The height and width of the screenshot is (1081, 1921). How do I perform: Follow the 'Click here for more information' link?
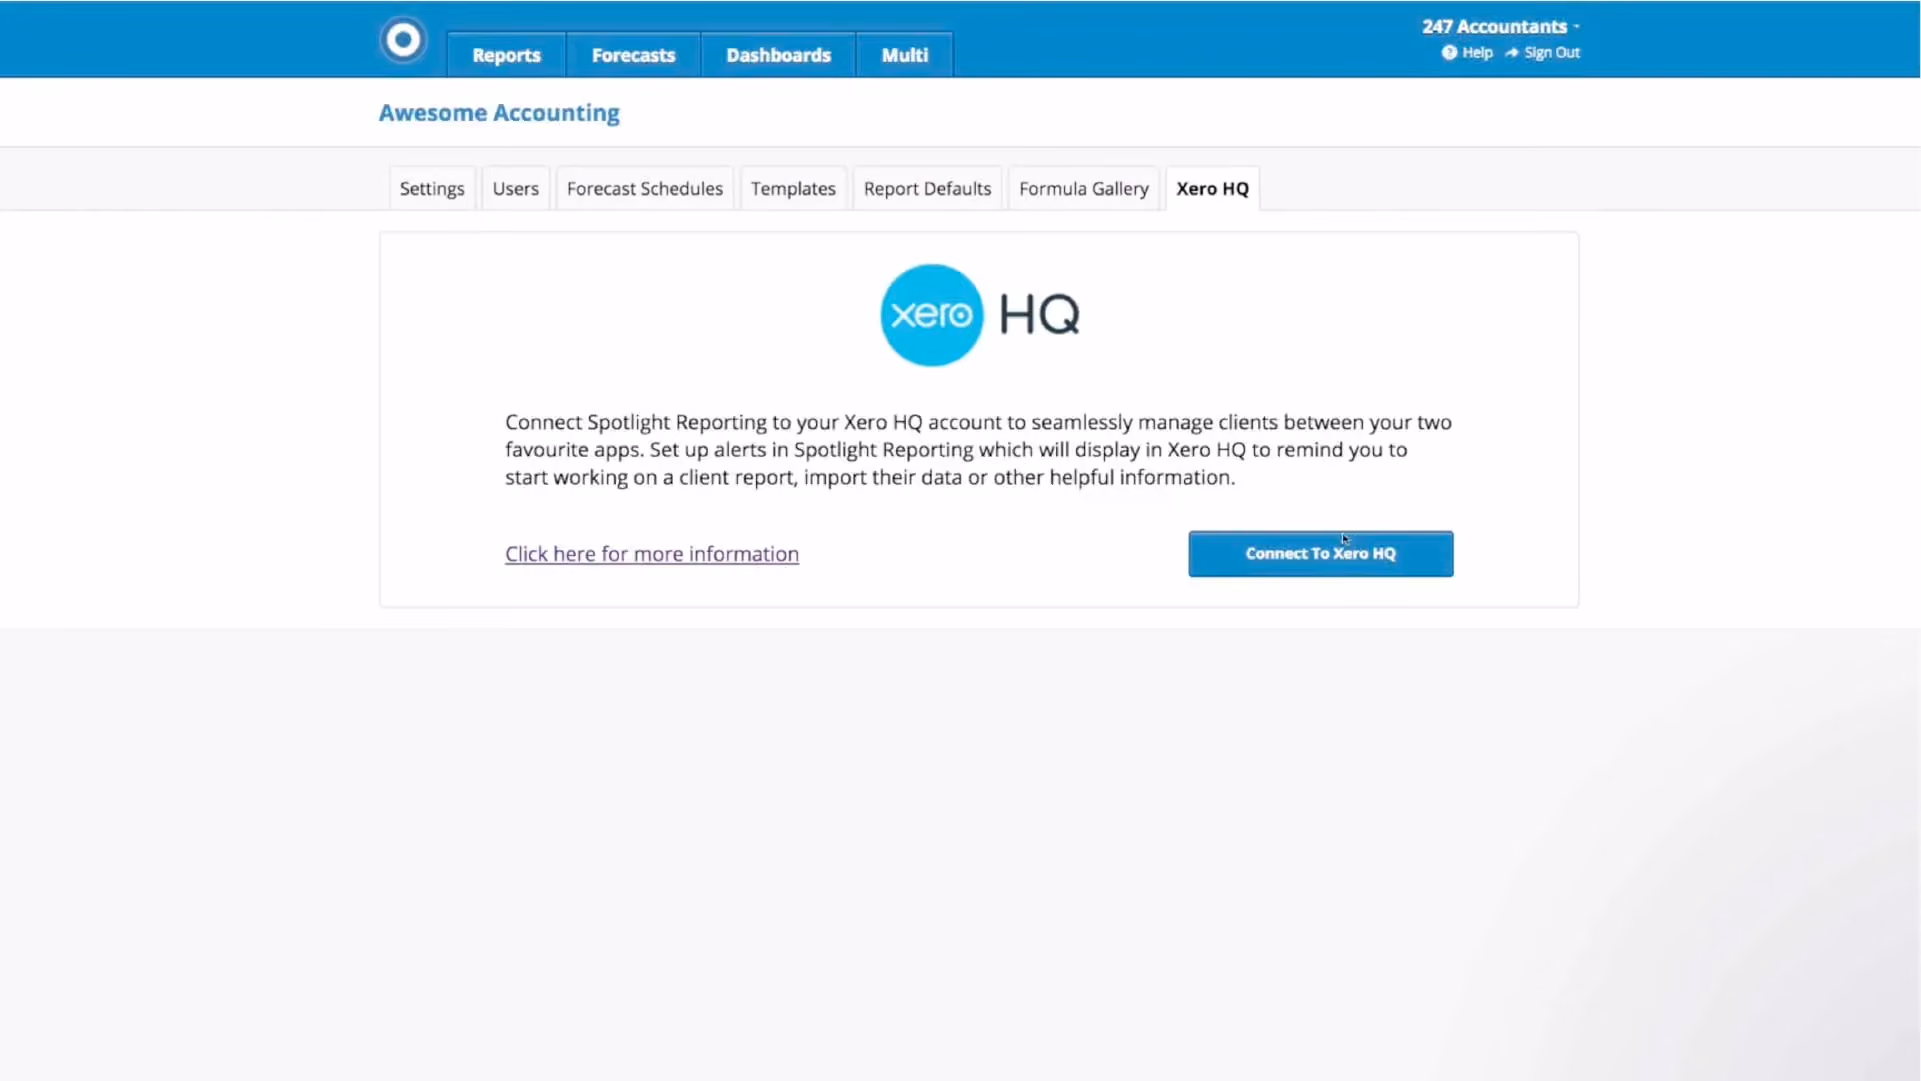point(652,554)
